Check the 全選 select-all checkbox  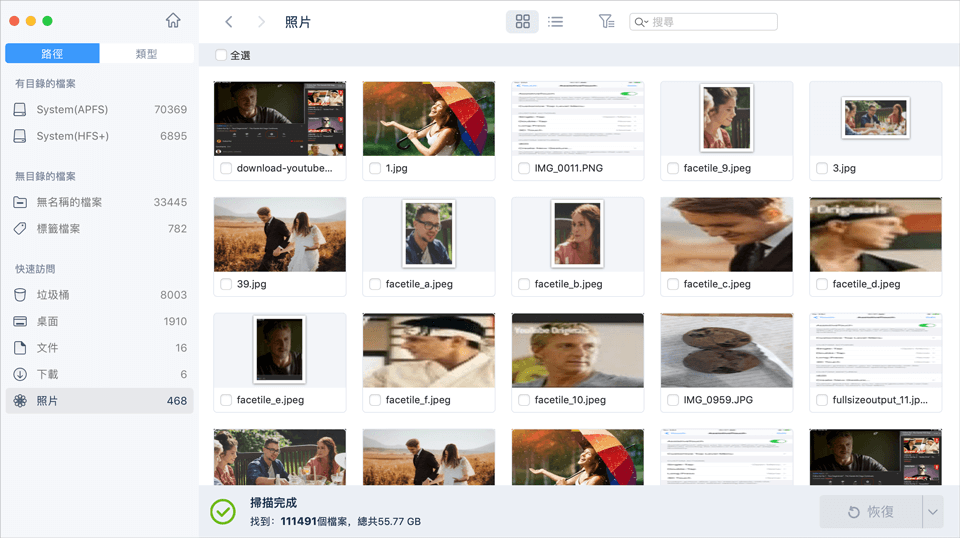click(x=221, y=56)
